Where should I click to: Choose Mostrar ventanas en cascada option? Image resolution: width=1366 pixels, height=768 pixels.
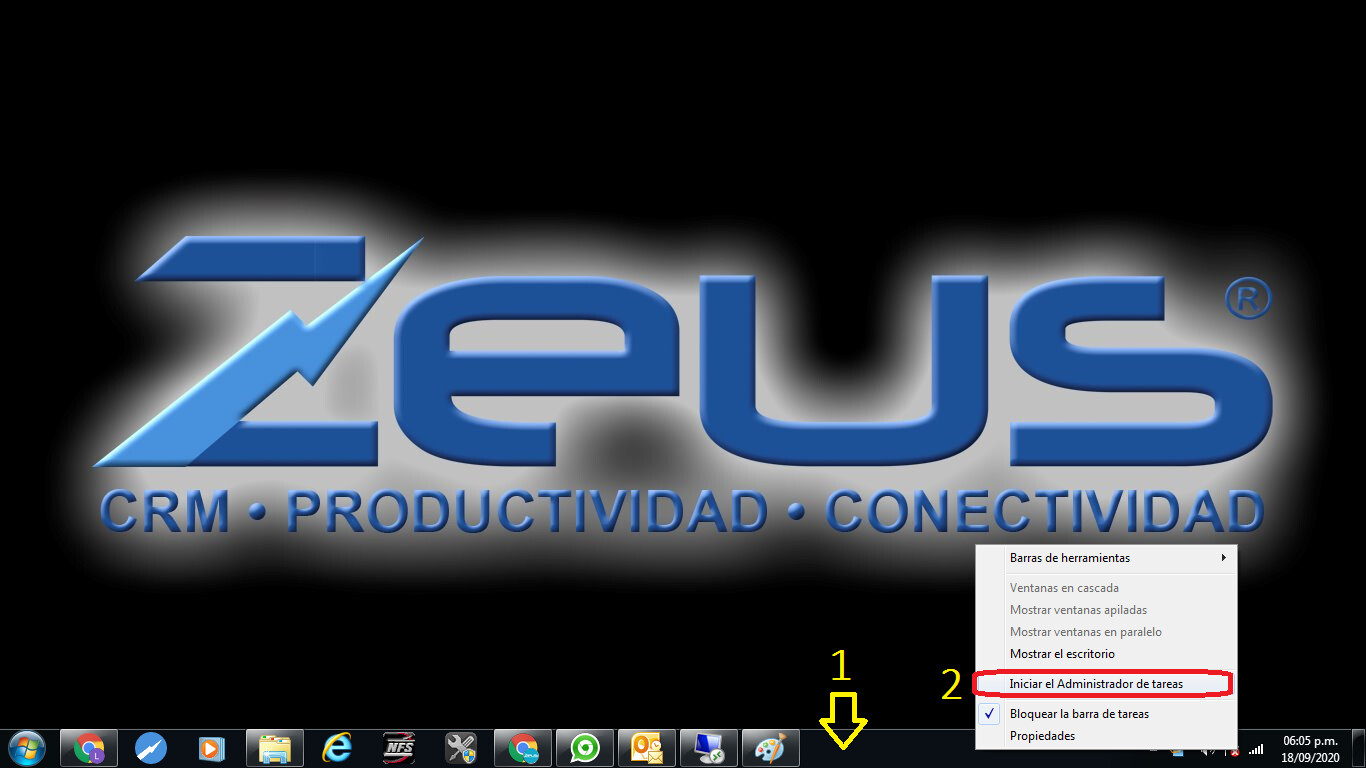1063,588
